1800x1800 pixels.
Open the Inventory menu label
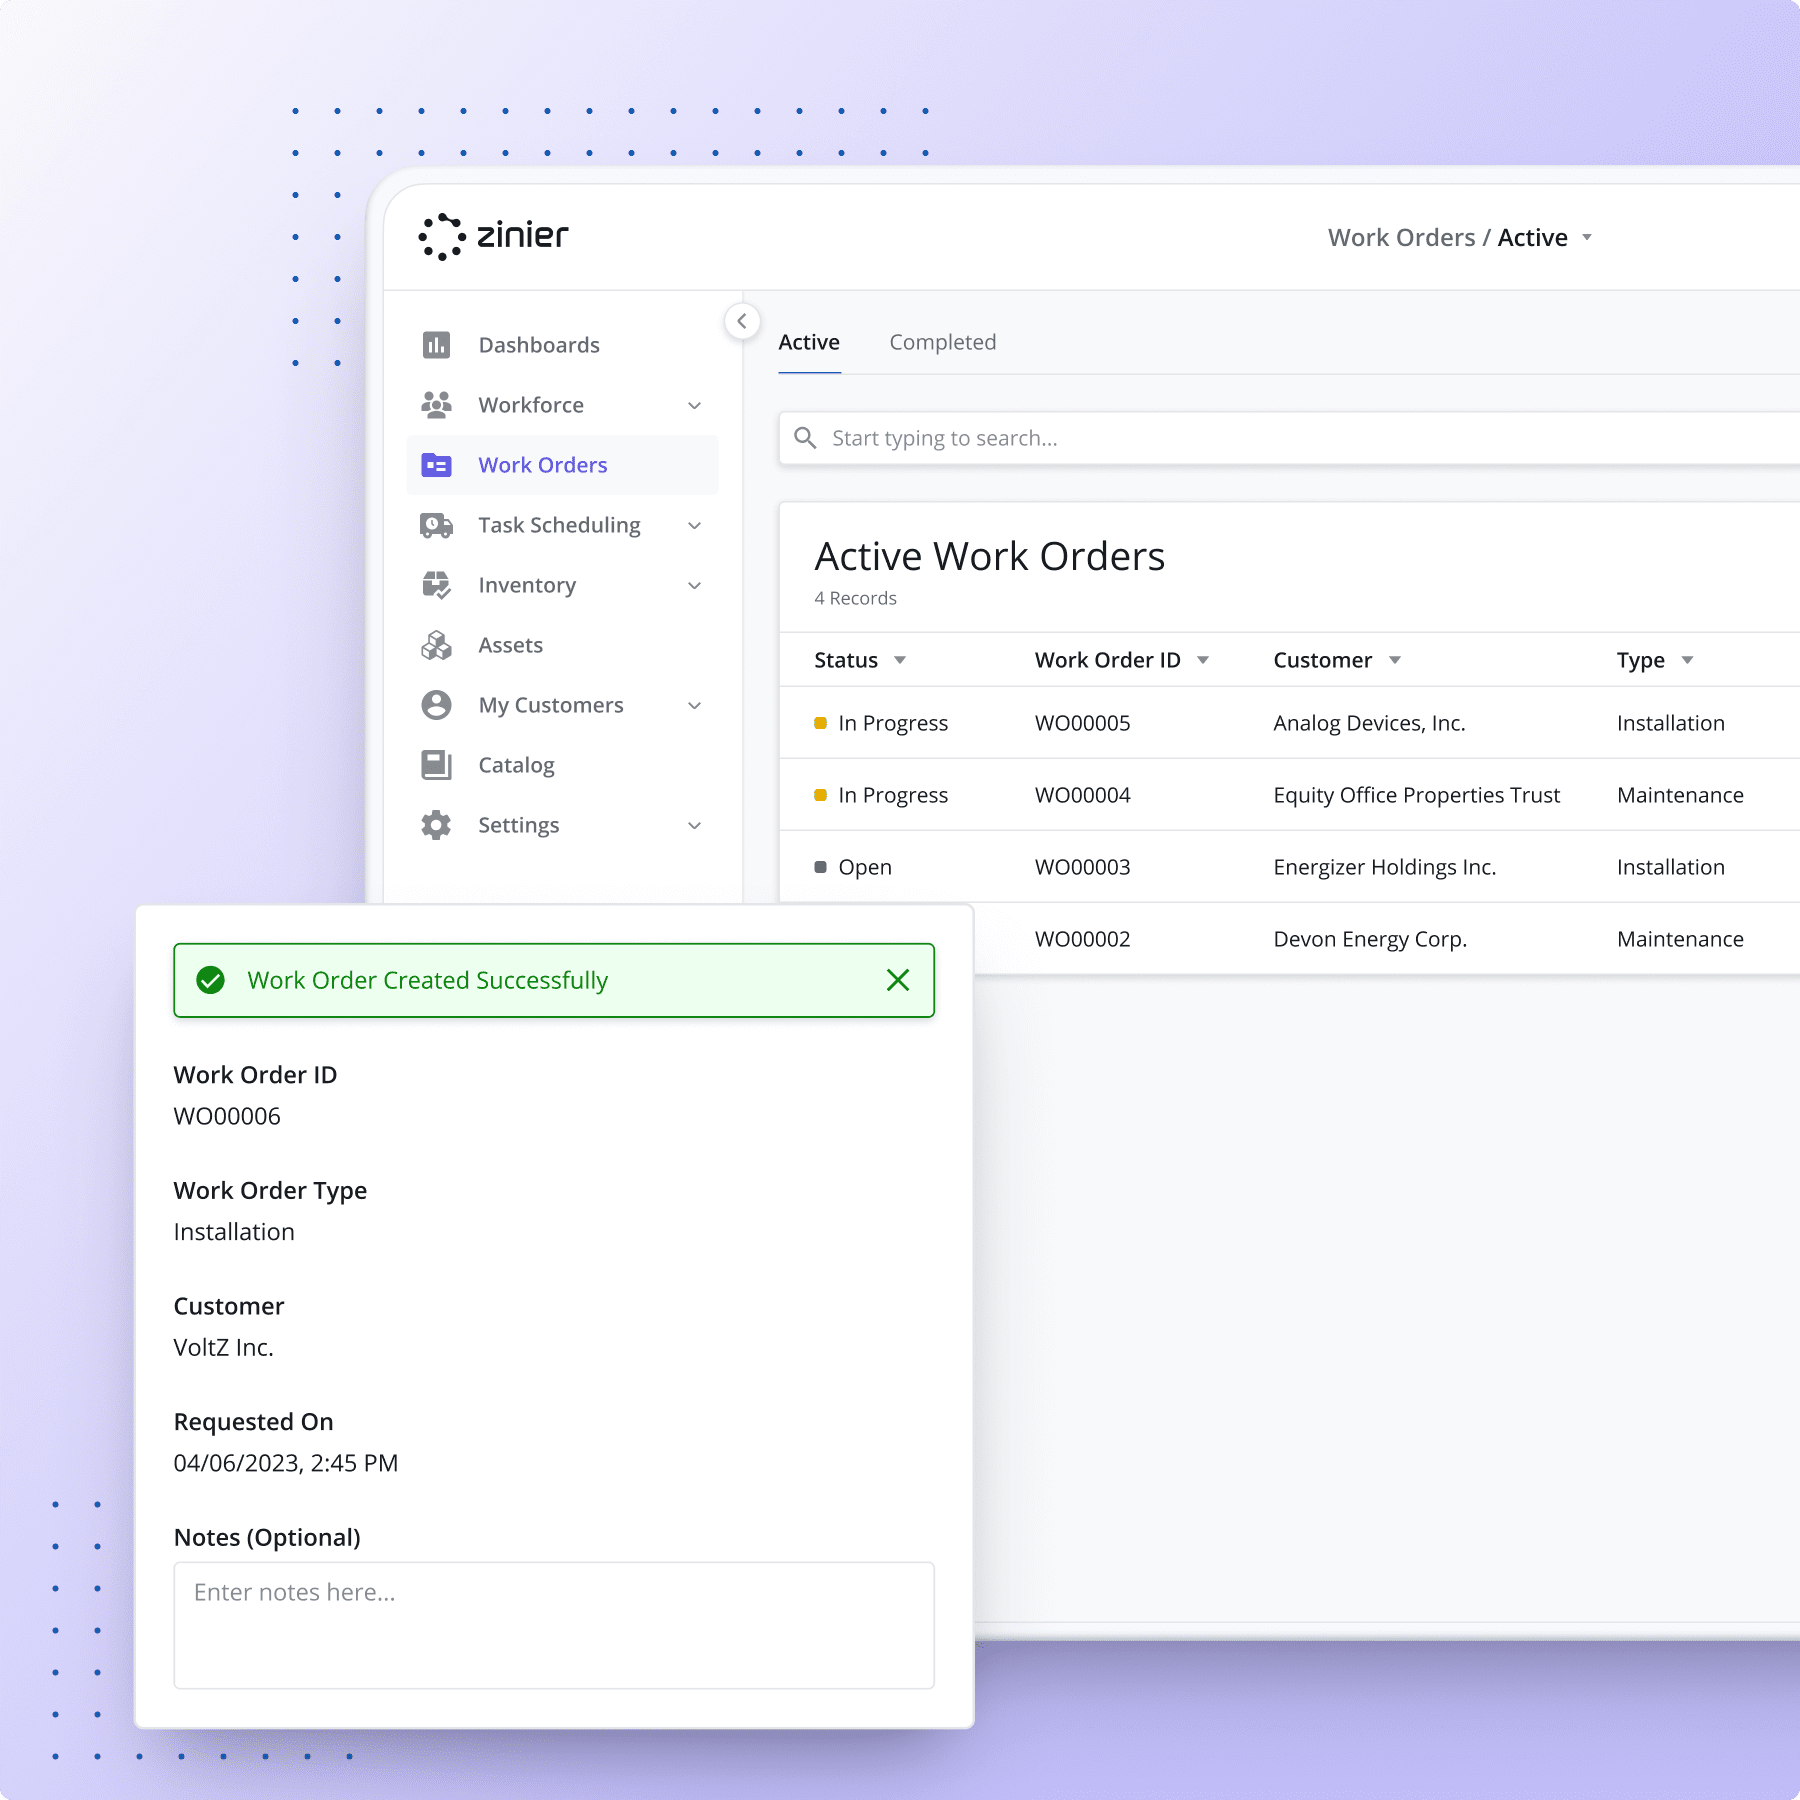tap(527, 585)
